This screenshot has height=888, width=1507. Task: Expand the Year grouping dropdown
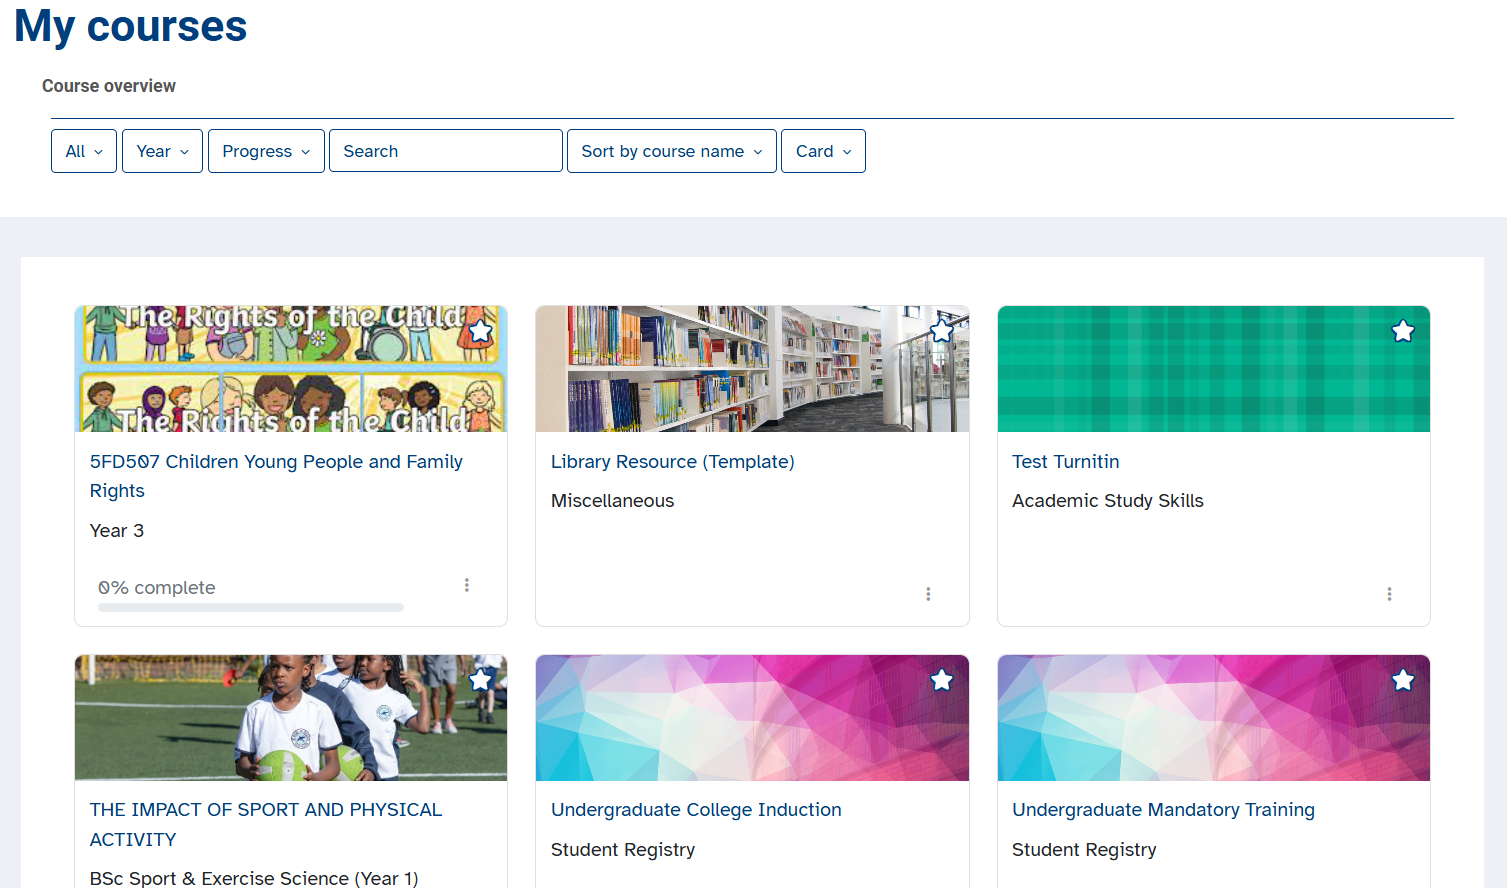(162, 150)
